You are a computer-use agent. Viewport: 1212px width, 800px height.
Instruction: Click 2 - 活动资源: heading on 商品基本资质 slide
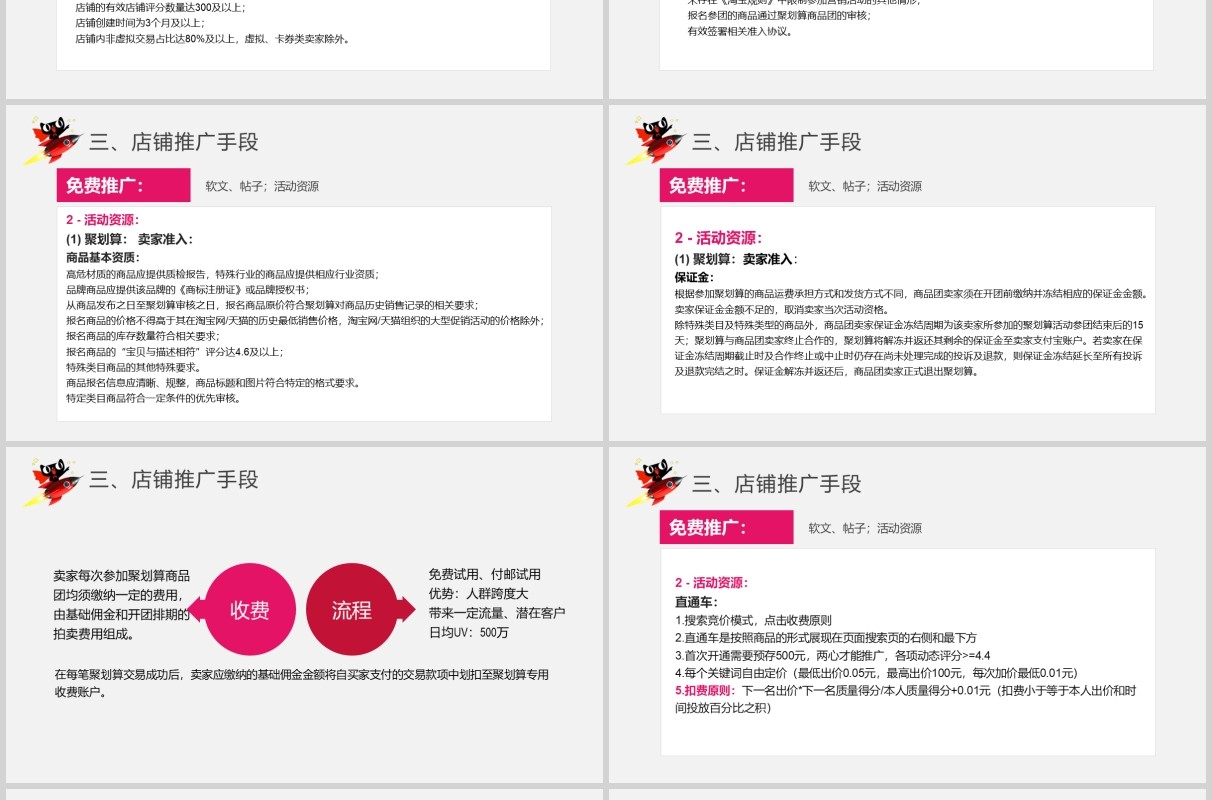tap(103, 220)
